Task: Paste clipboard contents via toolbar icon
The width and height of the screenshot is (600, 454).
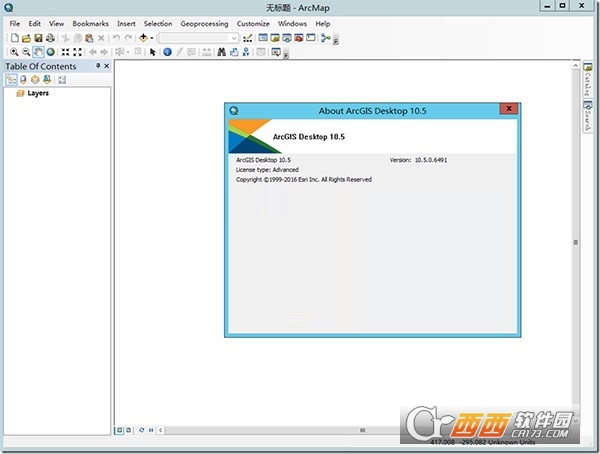Action: coord(89,38)
